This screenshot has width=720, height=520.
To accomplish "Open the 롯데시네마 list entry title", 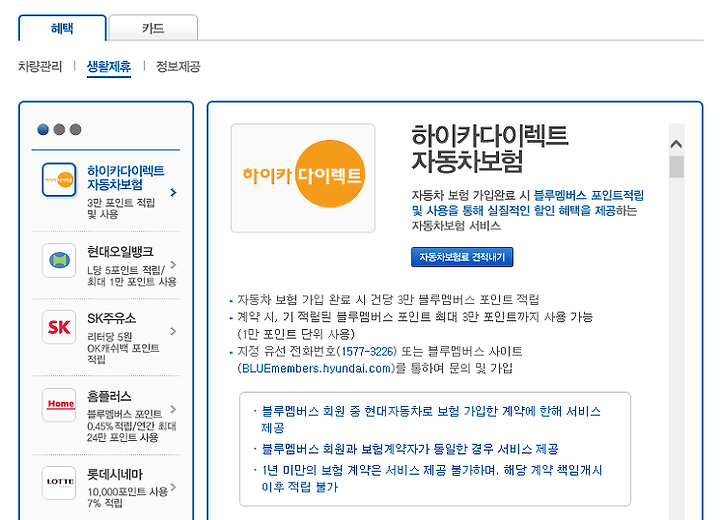I will pyautogui.click(x=115, y=474).
